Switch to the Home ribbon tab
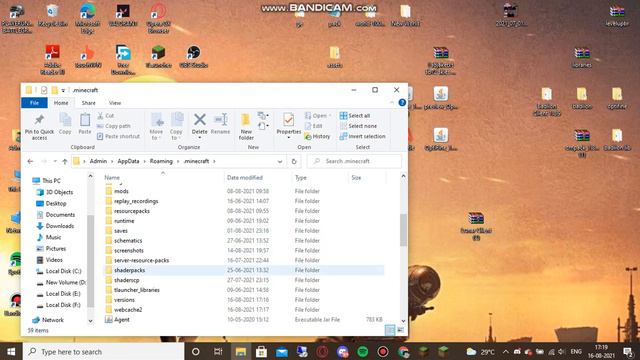 coord(61,103)
